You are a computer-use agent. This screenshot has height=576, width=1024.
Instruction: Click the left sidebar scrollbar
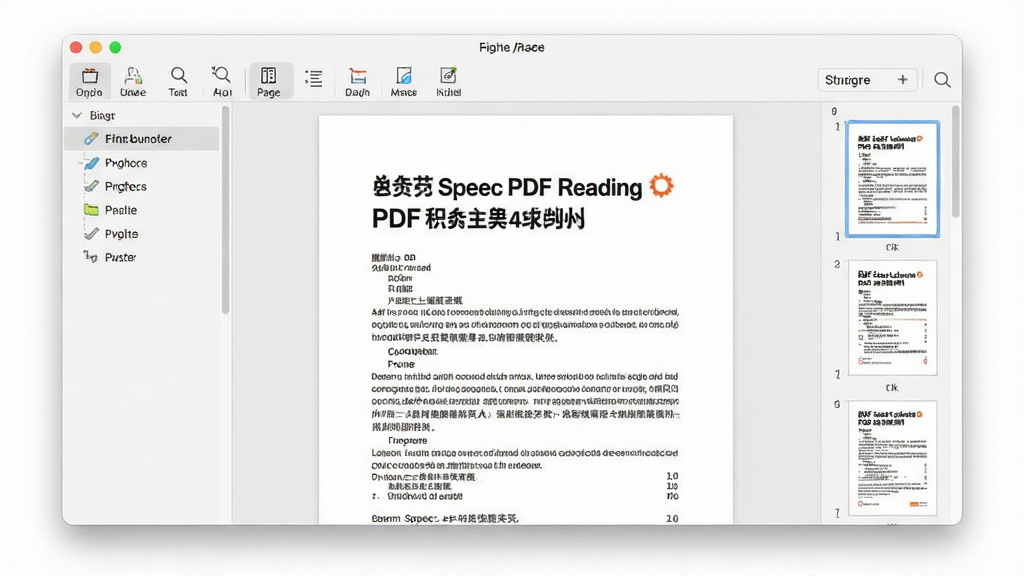(x=225, y=210)
